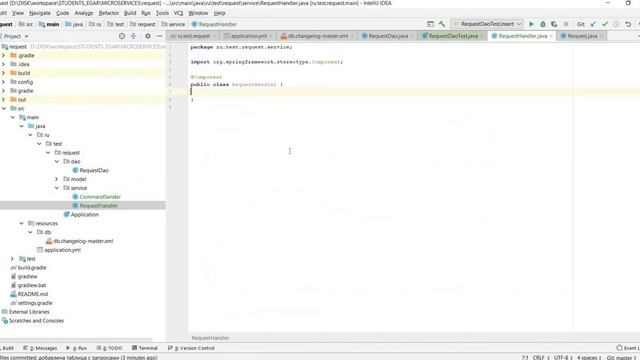The height and width of the screenshot is (360, 640).
Task: Open the Version Control tool window
Action: click(191, 348)
